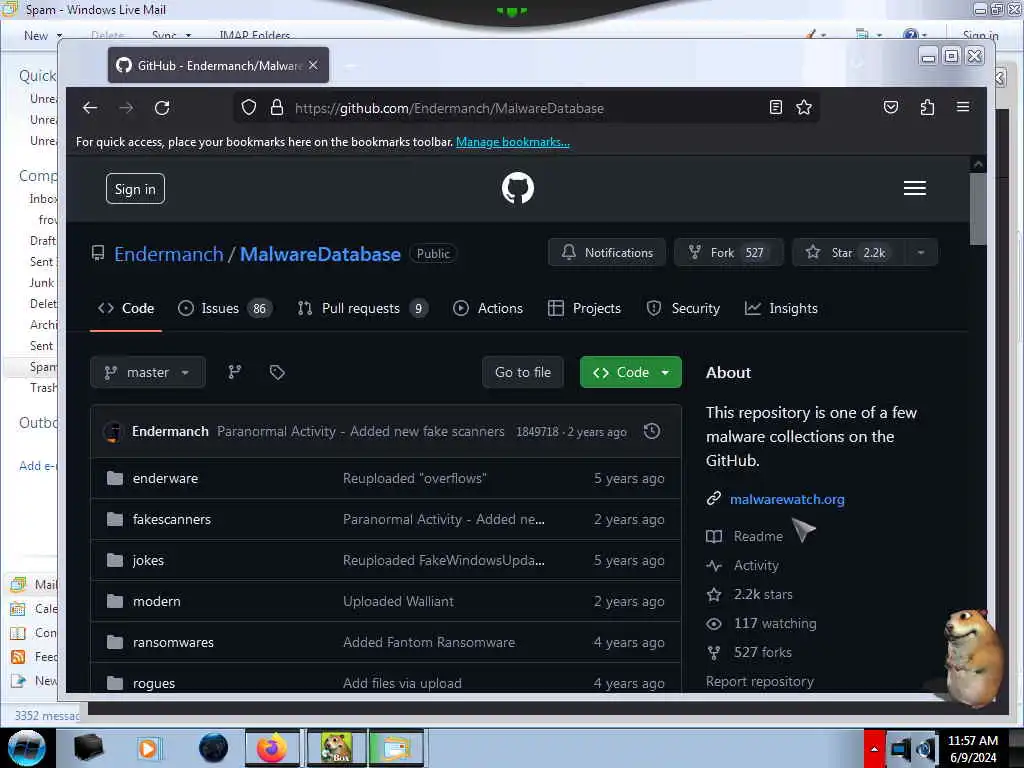Open the Projects tab

[584, 308]
